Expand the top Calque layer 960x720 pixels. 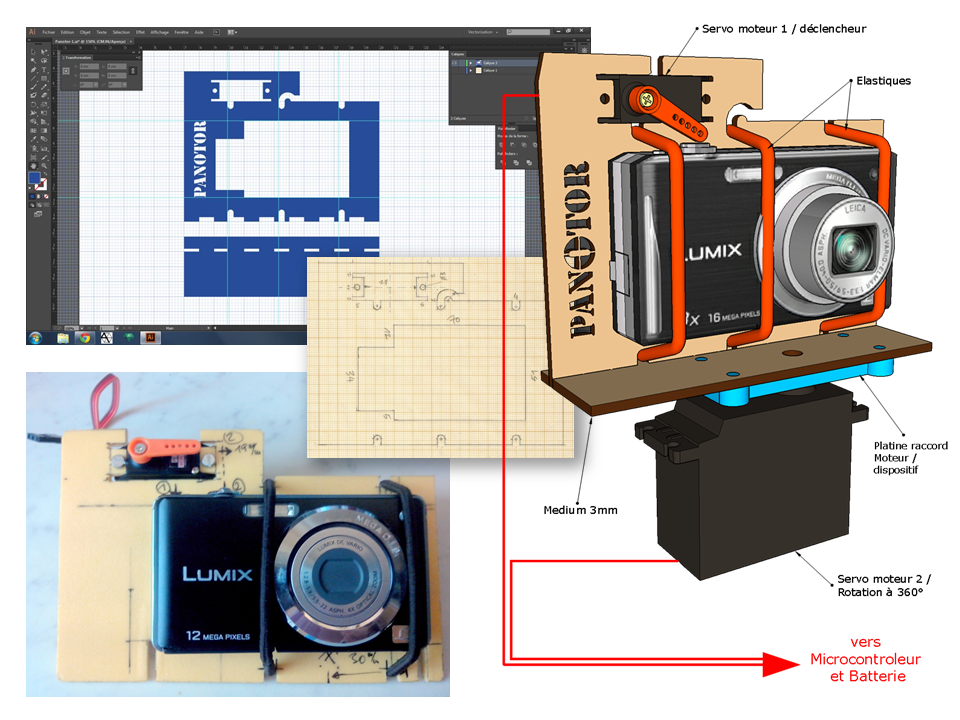coord(471,63)
